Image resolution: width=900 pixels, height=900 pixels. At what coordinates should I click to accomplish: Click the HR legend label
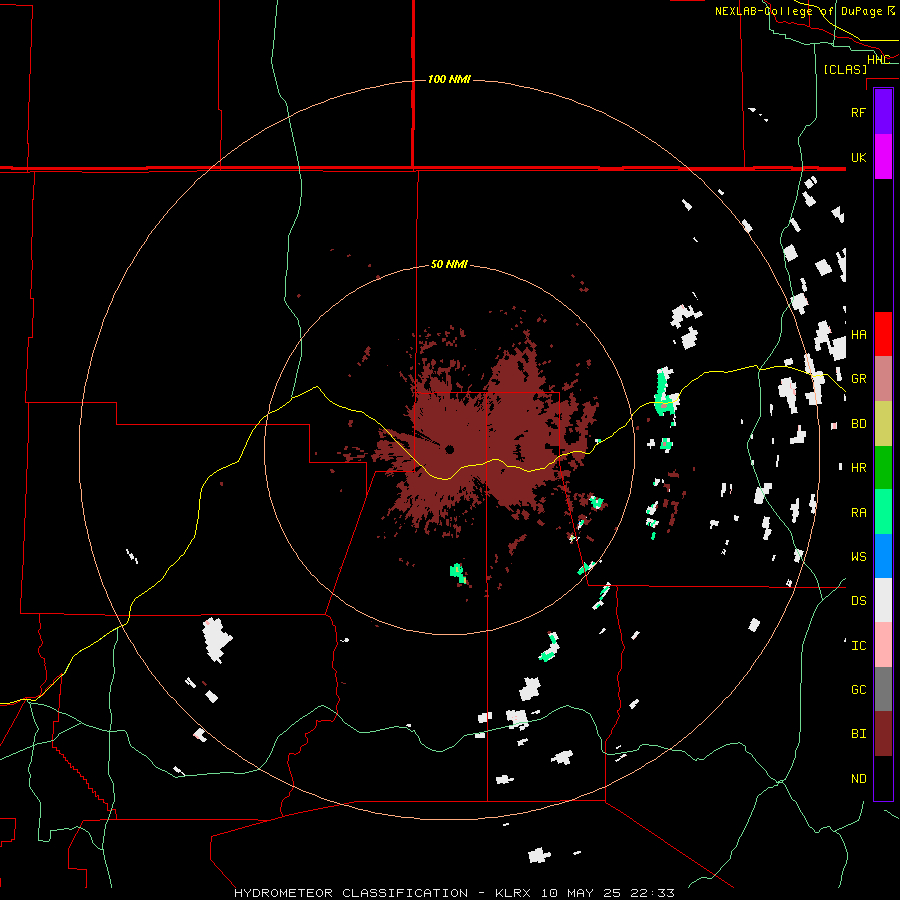(x=858, y=468)
